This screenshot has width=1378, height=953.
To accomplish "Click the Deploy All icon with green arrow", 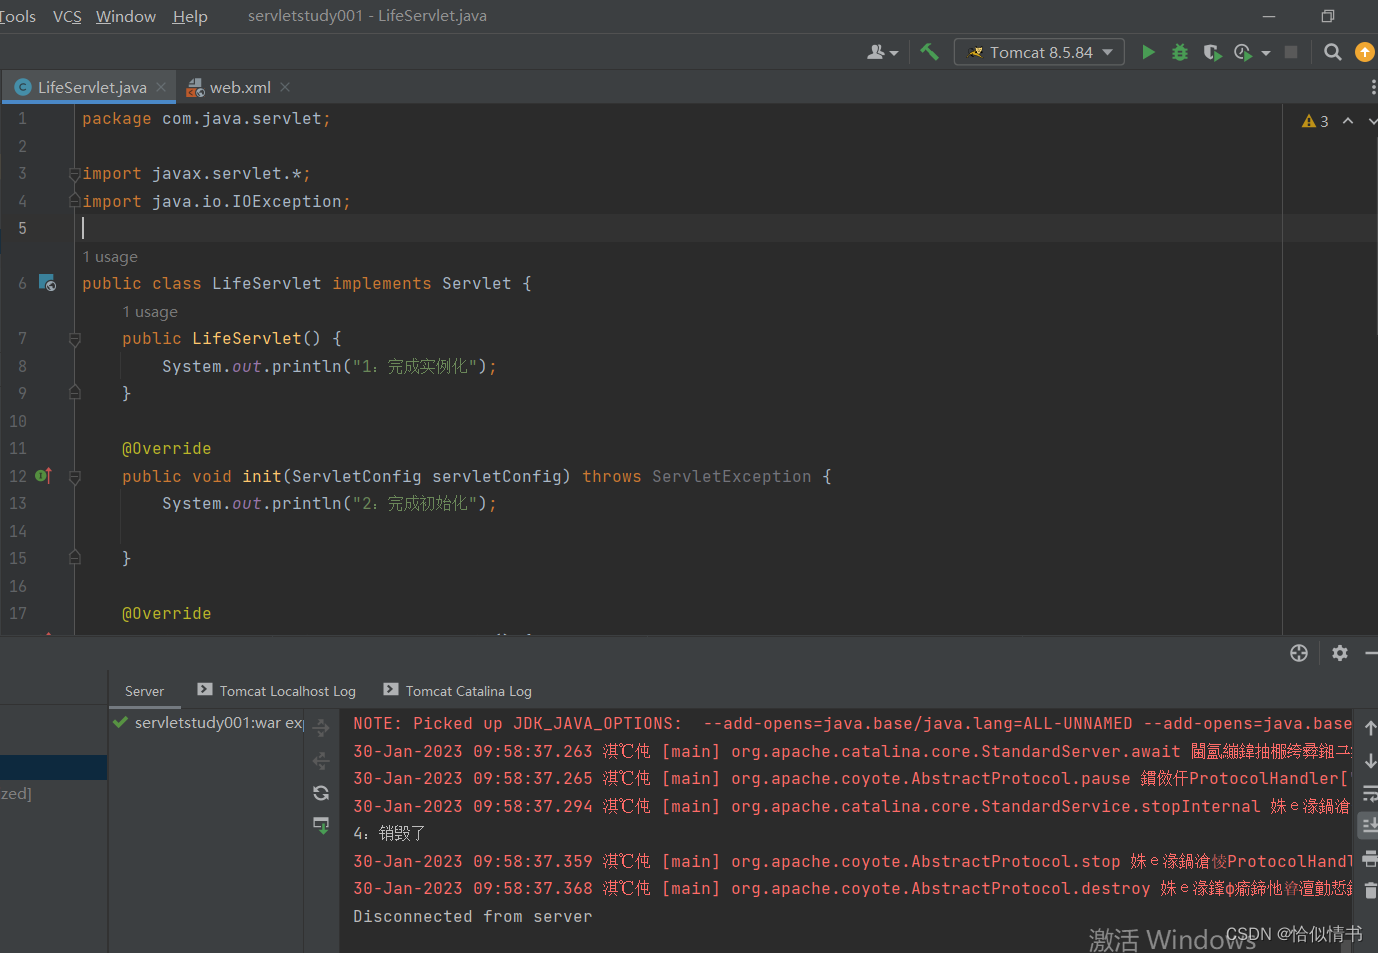I will click(321, 825).
